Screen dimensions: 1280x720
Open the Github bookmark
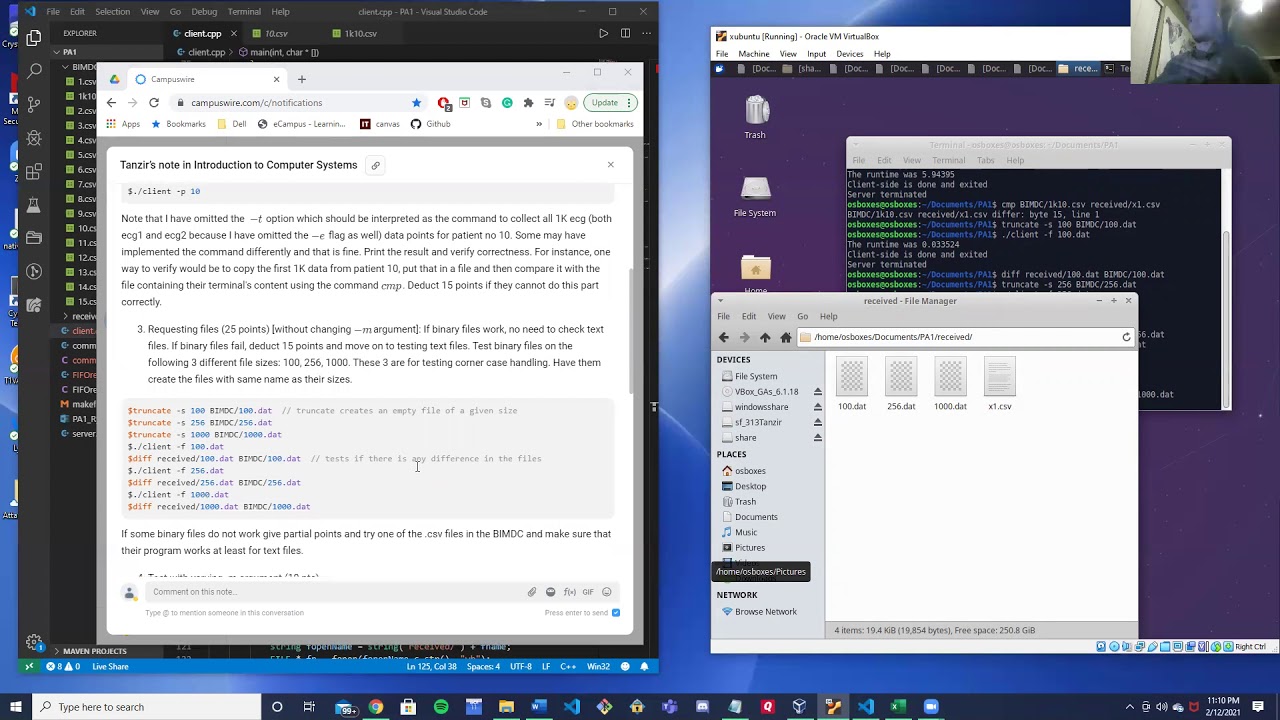click(x=431, y=124)
